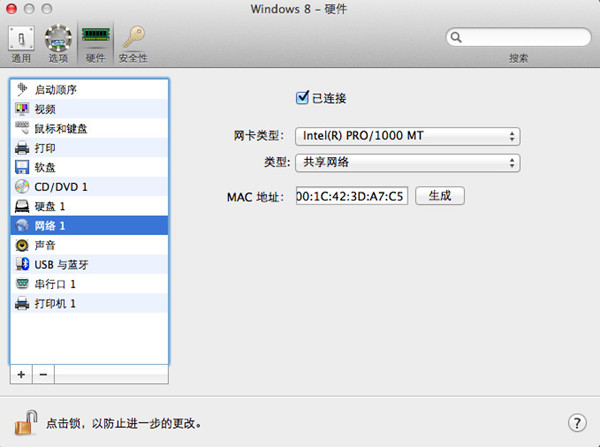Image resolution: width=600 pixels, height=447 pixels.
Task: Generate a new MAC with 生成 button
Action: 440,196
